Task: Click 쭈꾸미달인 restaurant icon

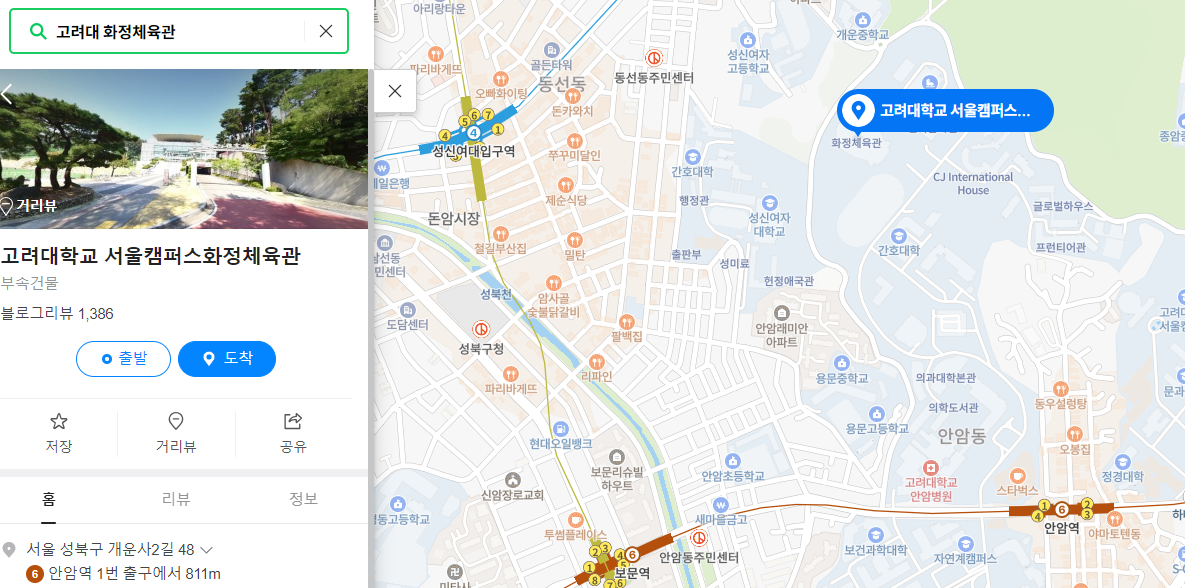Action: coord(574,141)
